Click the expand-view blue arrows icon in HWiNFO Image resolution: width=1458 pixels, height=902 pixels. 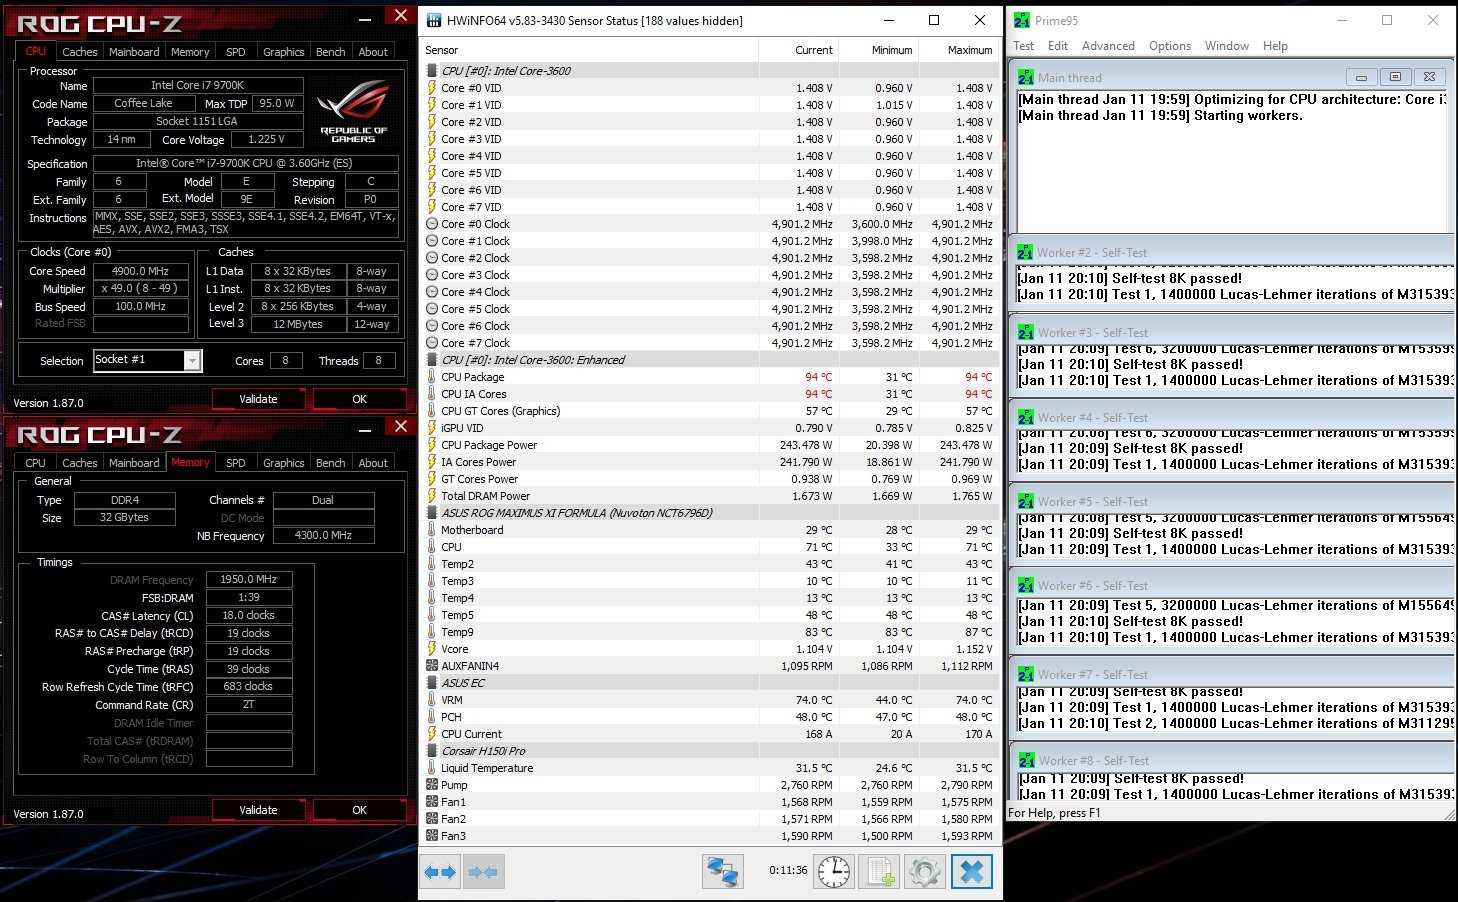click(440, 872)
